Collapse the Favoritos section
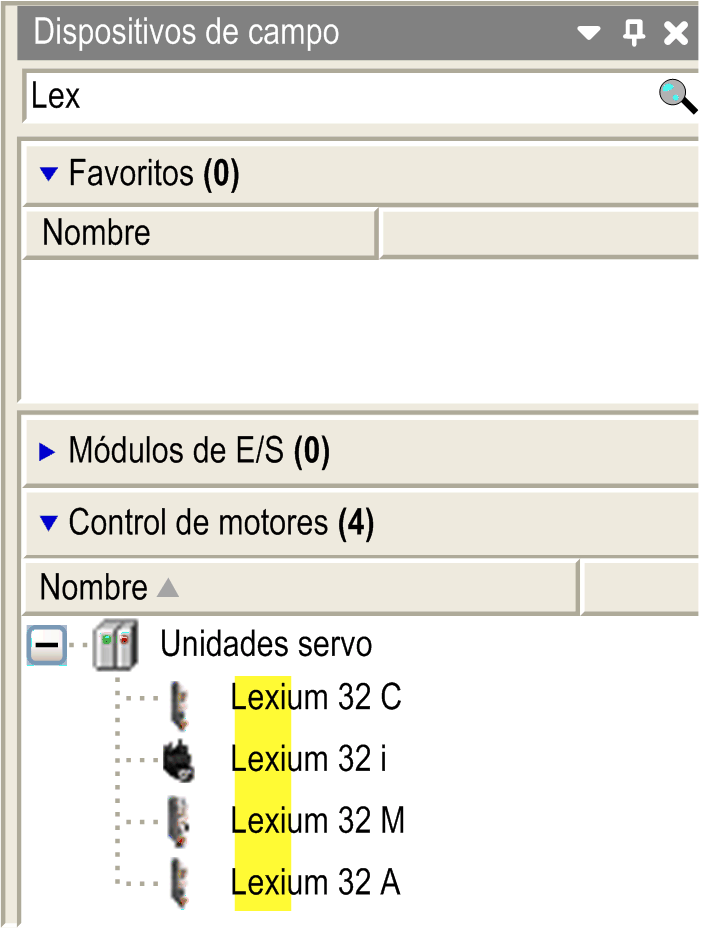708x928 pixels. pos(49,173)
